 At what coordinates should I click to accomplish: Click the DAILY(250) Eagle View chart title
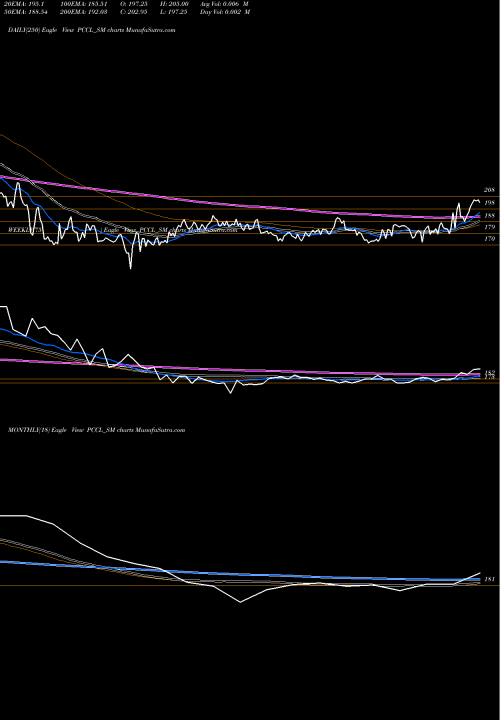click(92, 30)
